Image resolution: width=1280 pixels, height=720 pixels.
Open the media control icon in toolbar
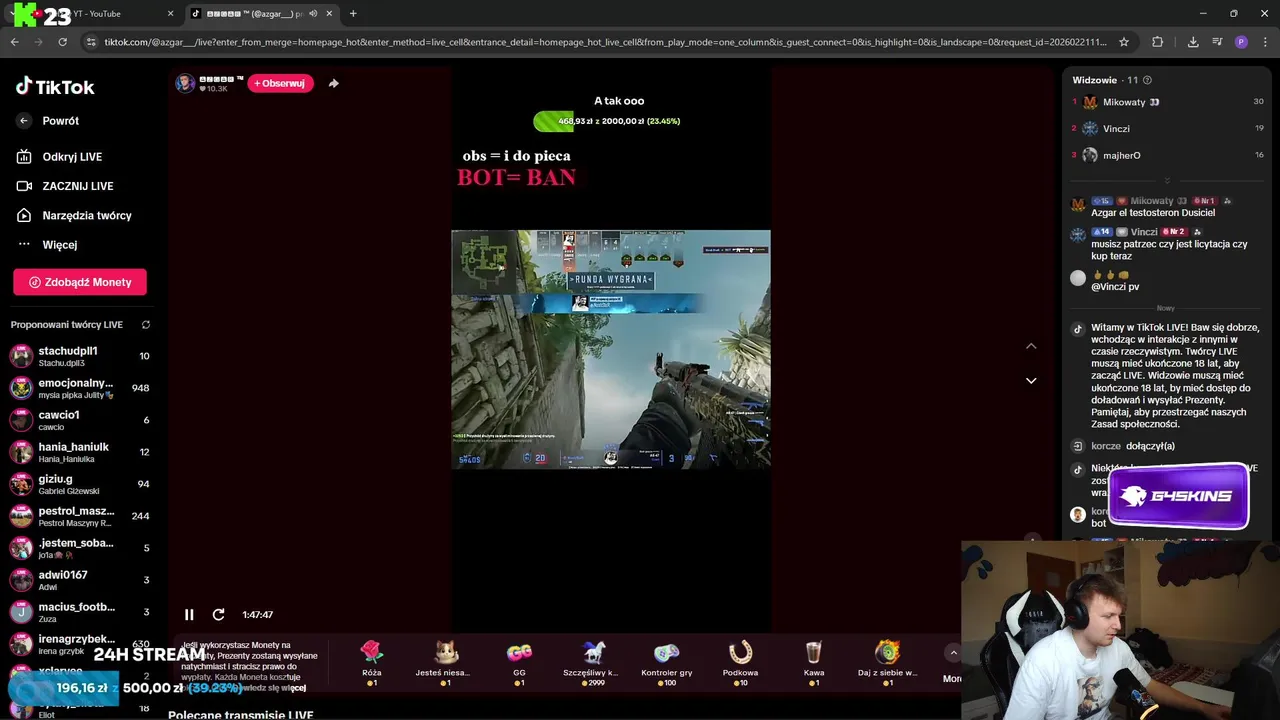[x=1217, y=42]
